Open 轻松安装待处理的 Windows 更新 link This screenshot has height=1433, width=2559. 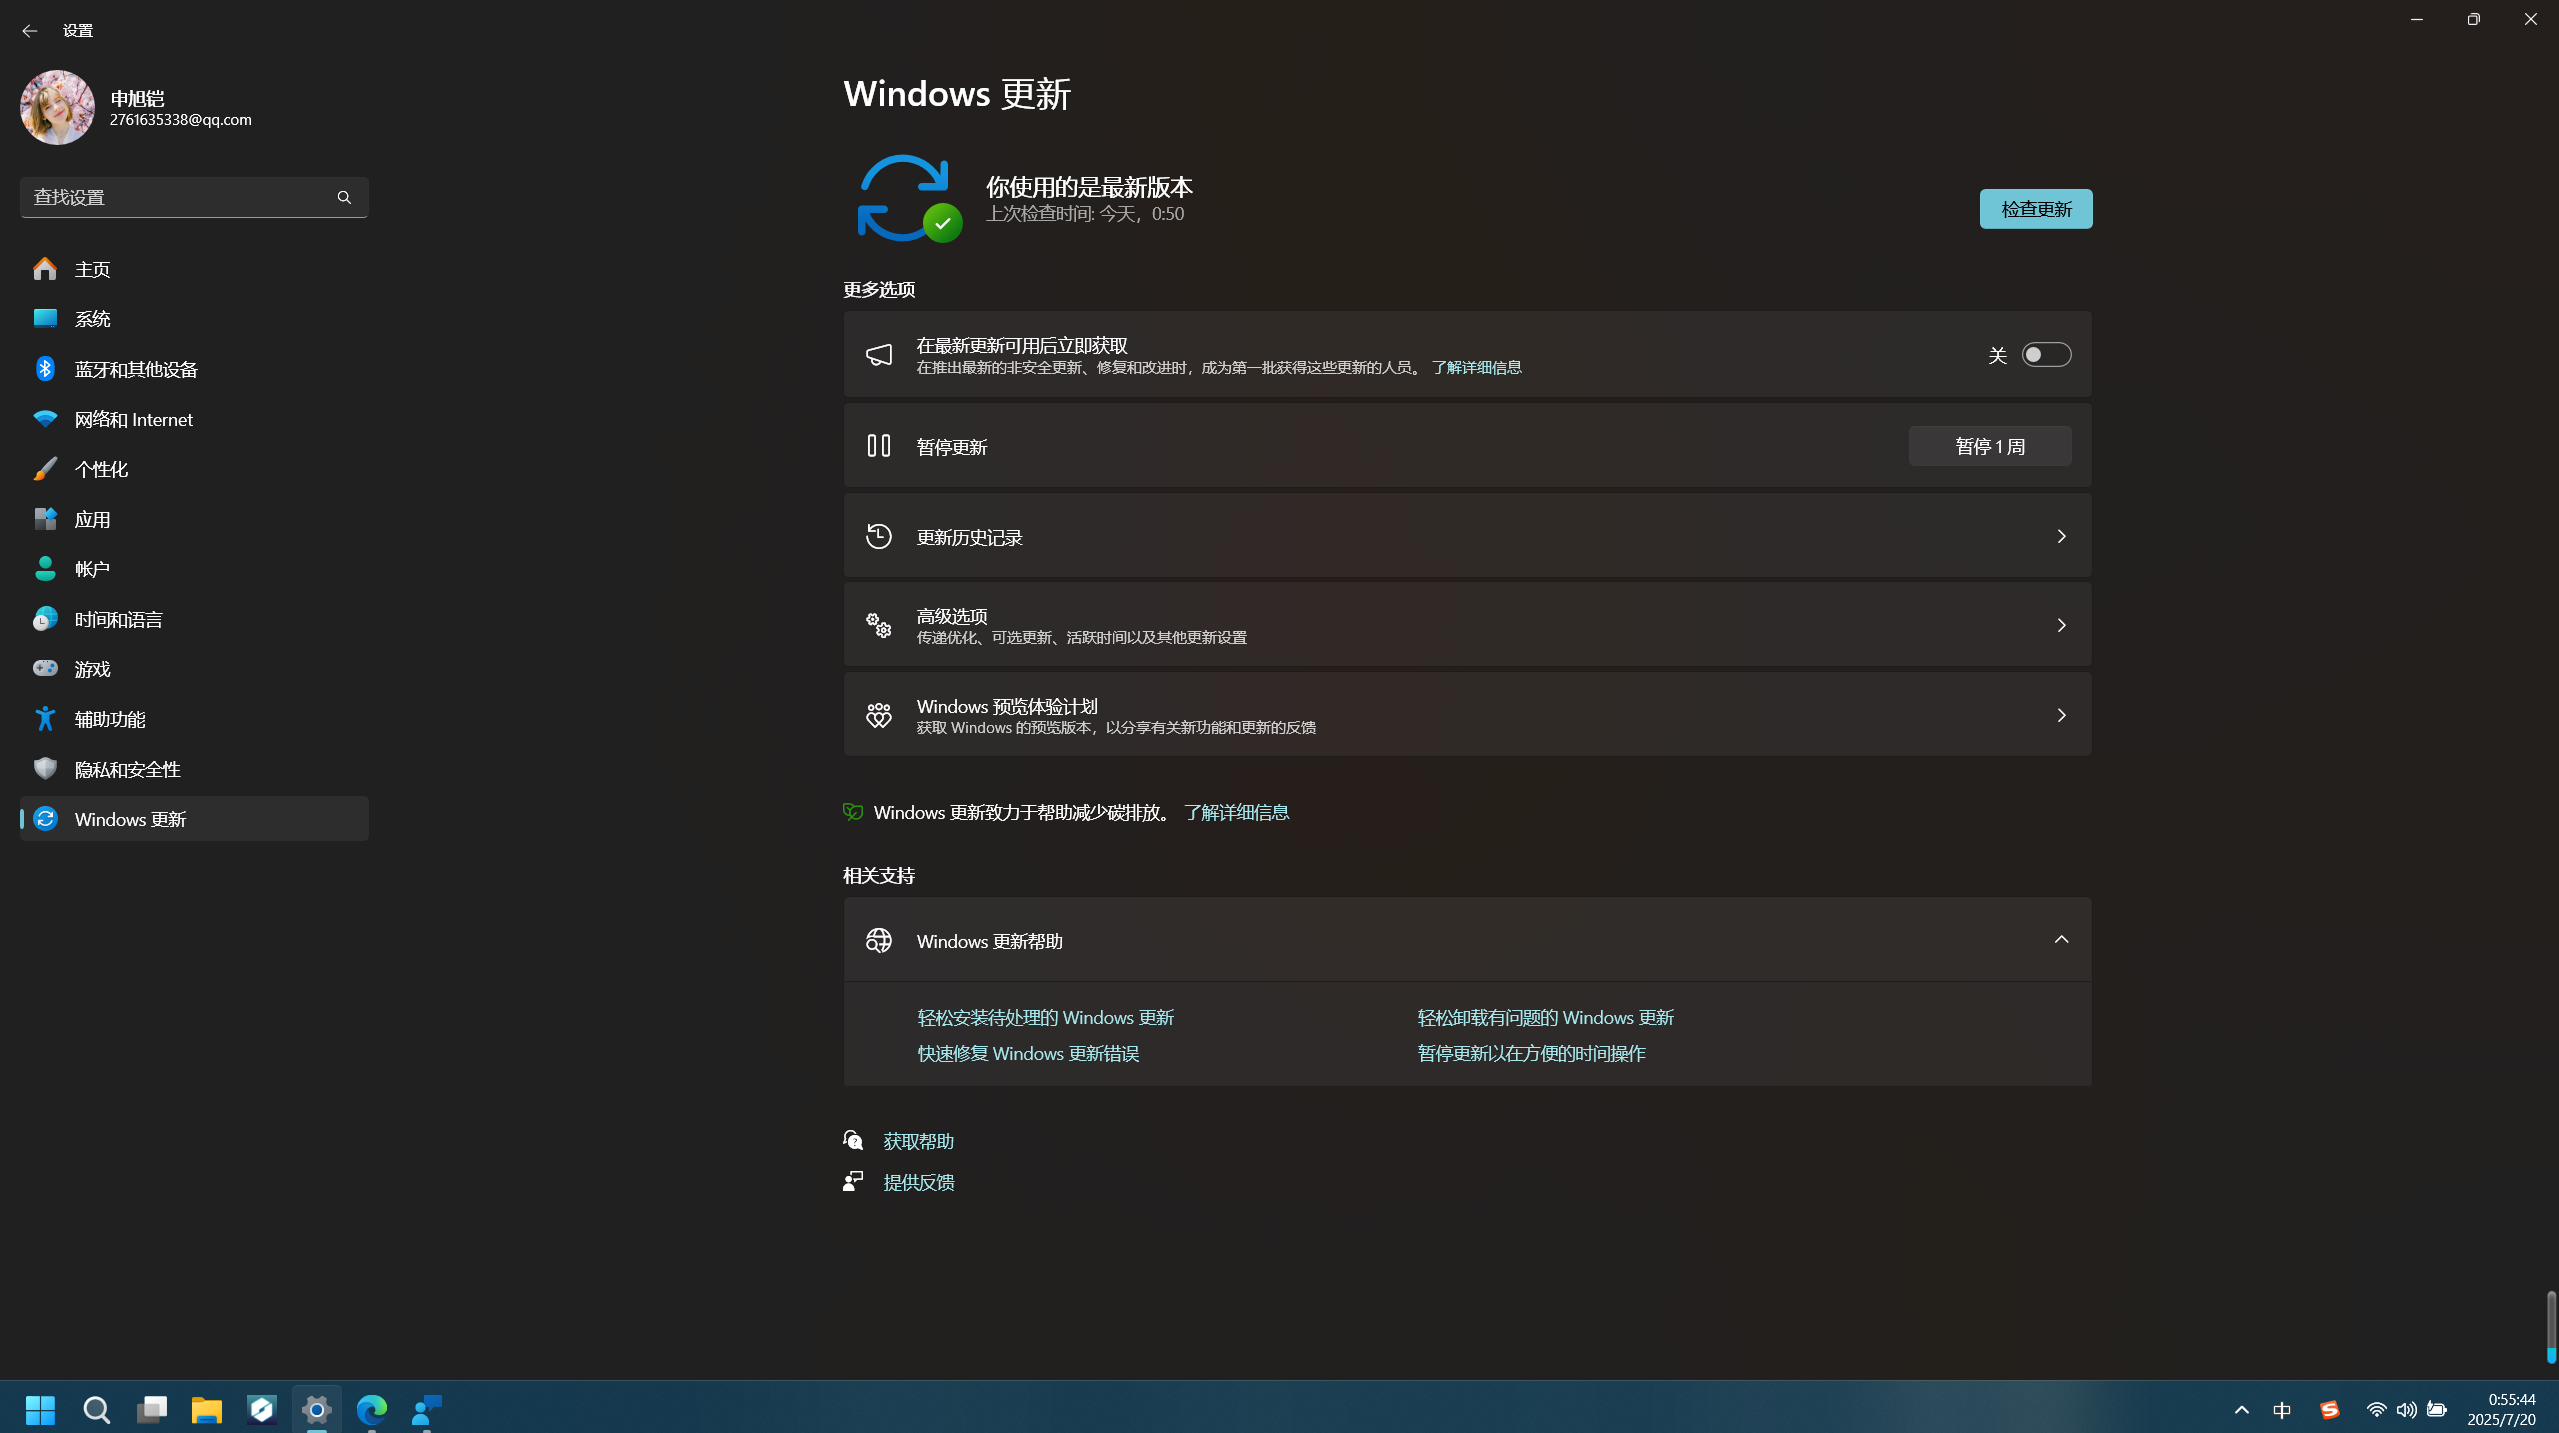click(1046, 1018)
